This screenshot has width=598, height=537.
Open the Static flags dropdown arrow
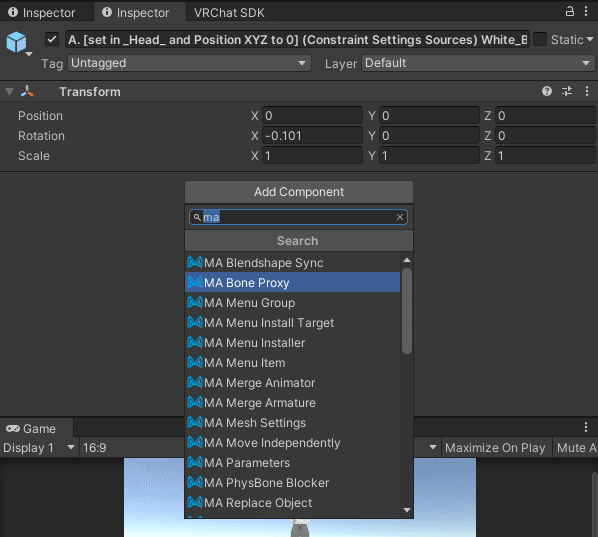click(590, 39)
